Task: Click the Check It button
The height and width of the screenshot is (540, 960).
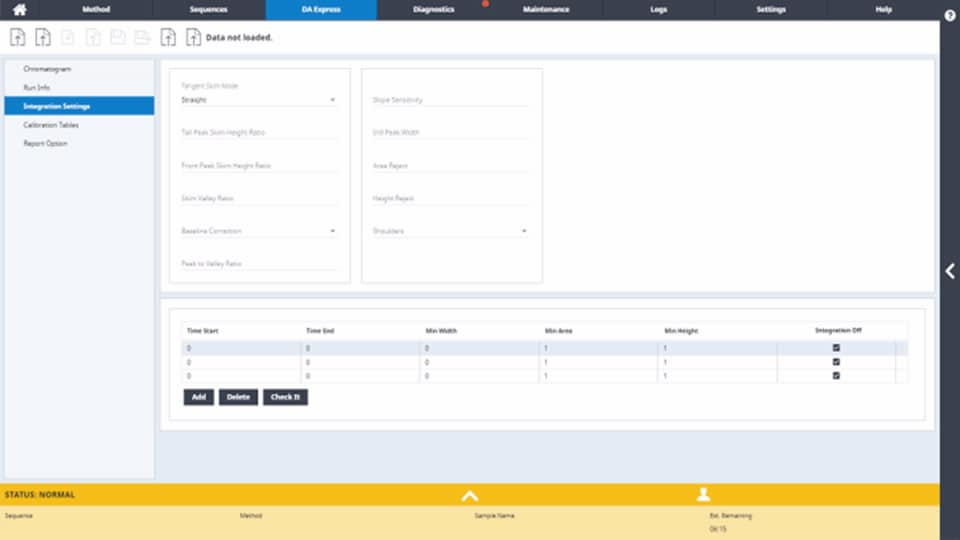Action: (x=285, y=397)
